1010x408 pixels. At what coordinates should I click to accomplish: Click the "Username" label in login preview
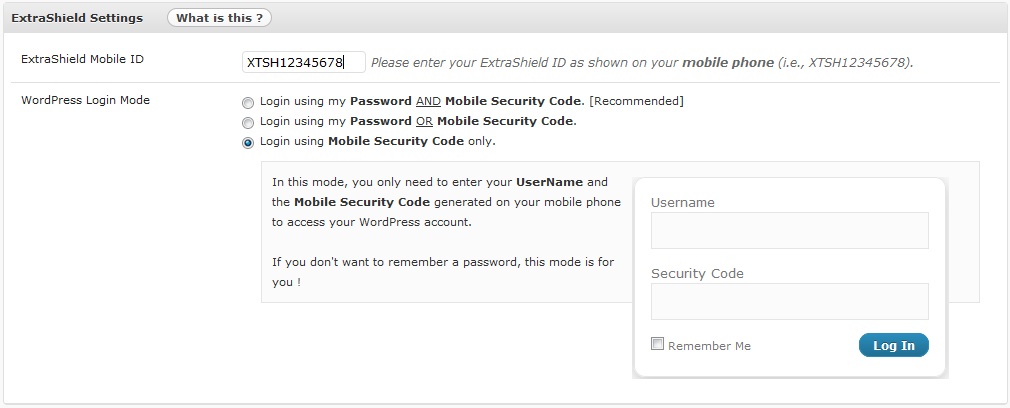[x=683, y=202]
